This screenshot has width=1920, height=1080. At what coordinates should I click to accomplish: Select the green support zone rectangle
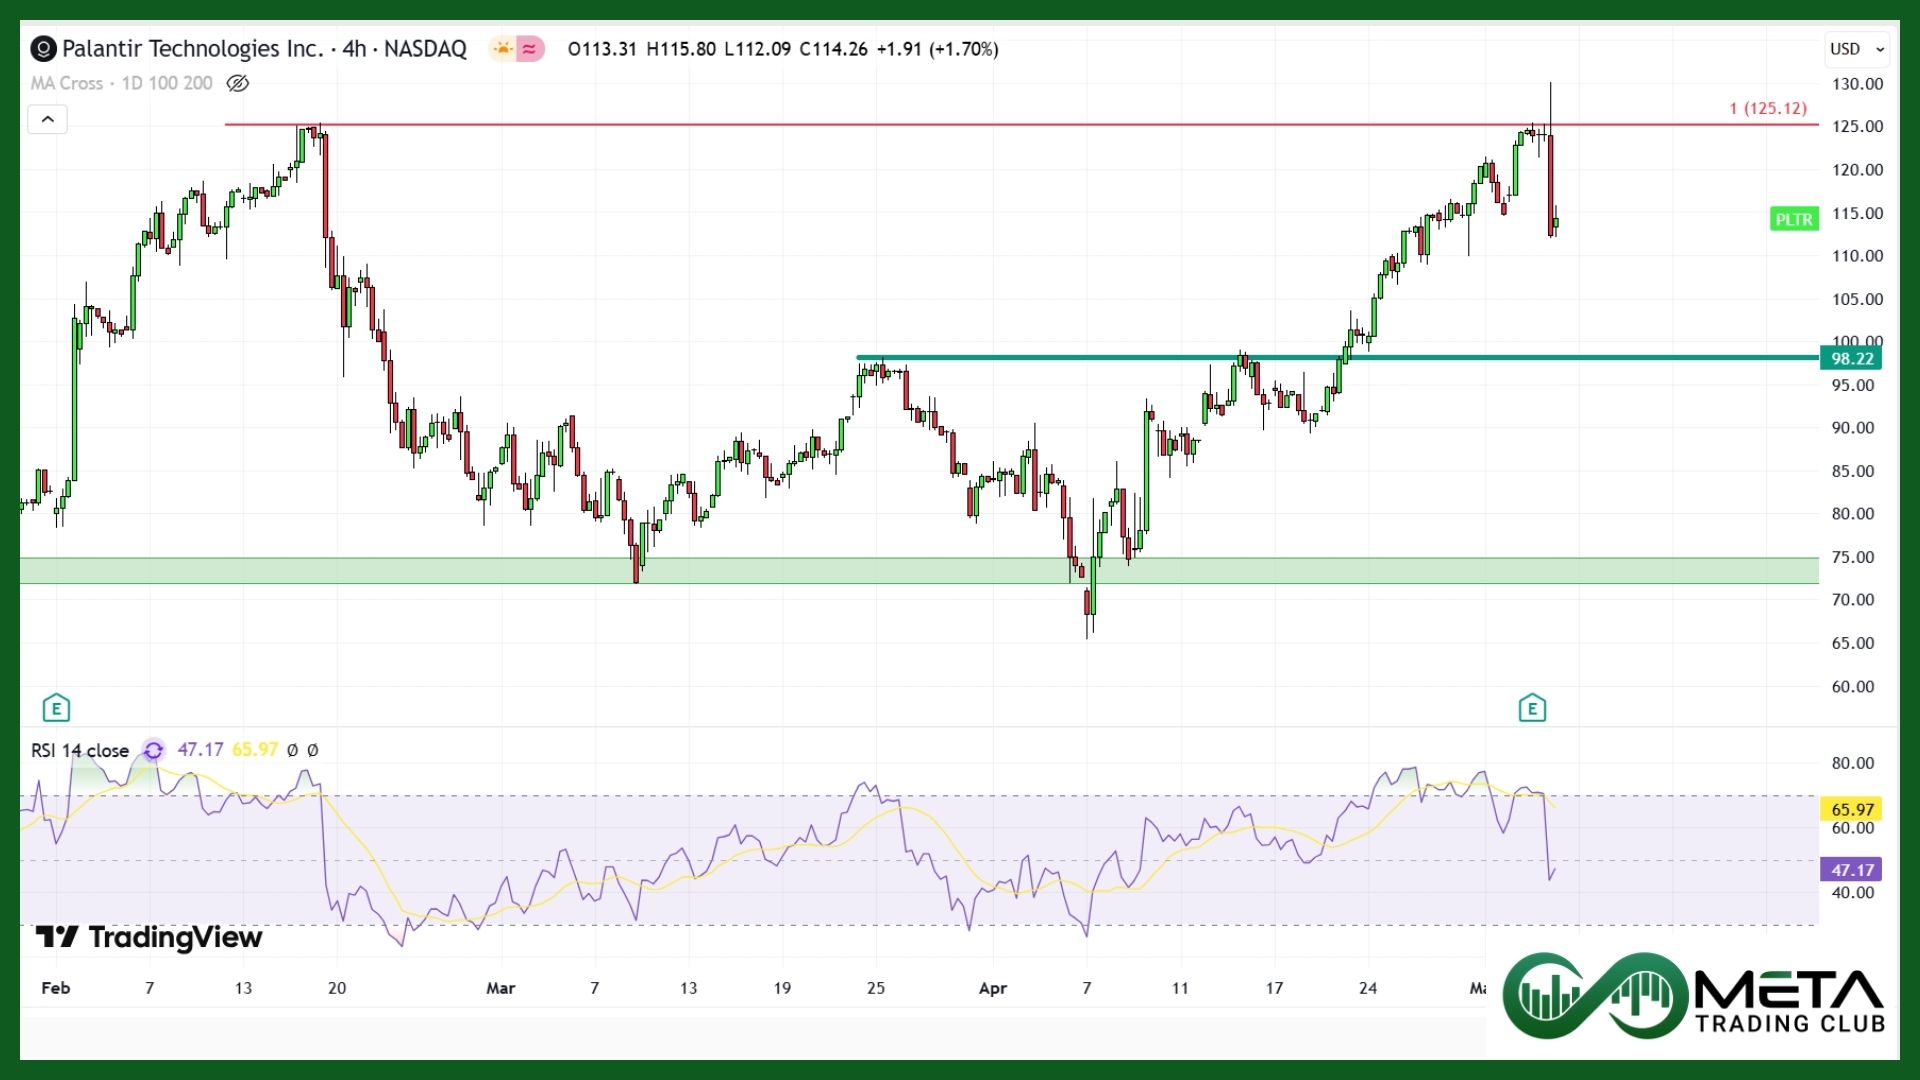[919, 571]
